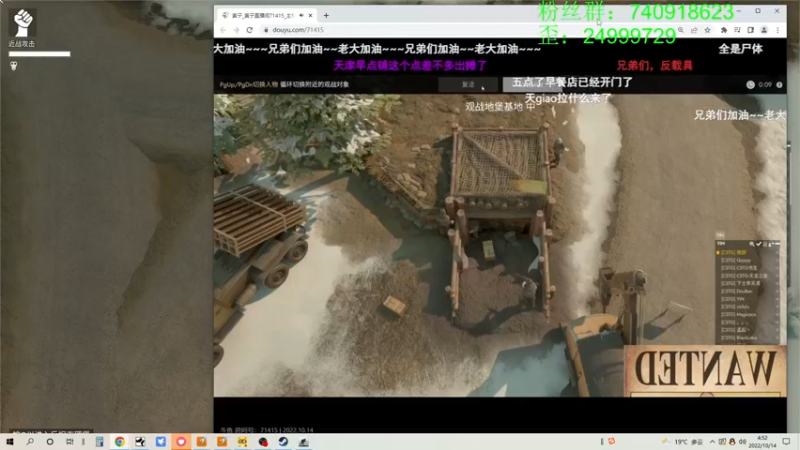Open the Windows Start menu

[10, 442]
